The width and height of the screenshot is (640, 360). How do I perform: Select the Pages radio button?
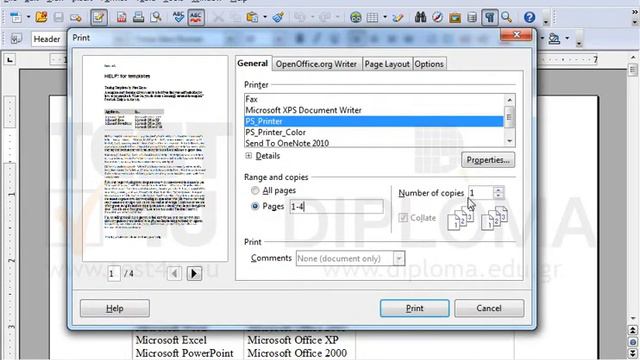[255, 206]
